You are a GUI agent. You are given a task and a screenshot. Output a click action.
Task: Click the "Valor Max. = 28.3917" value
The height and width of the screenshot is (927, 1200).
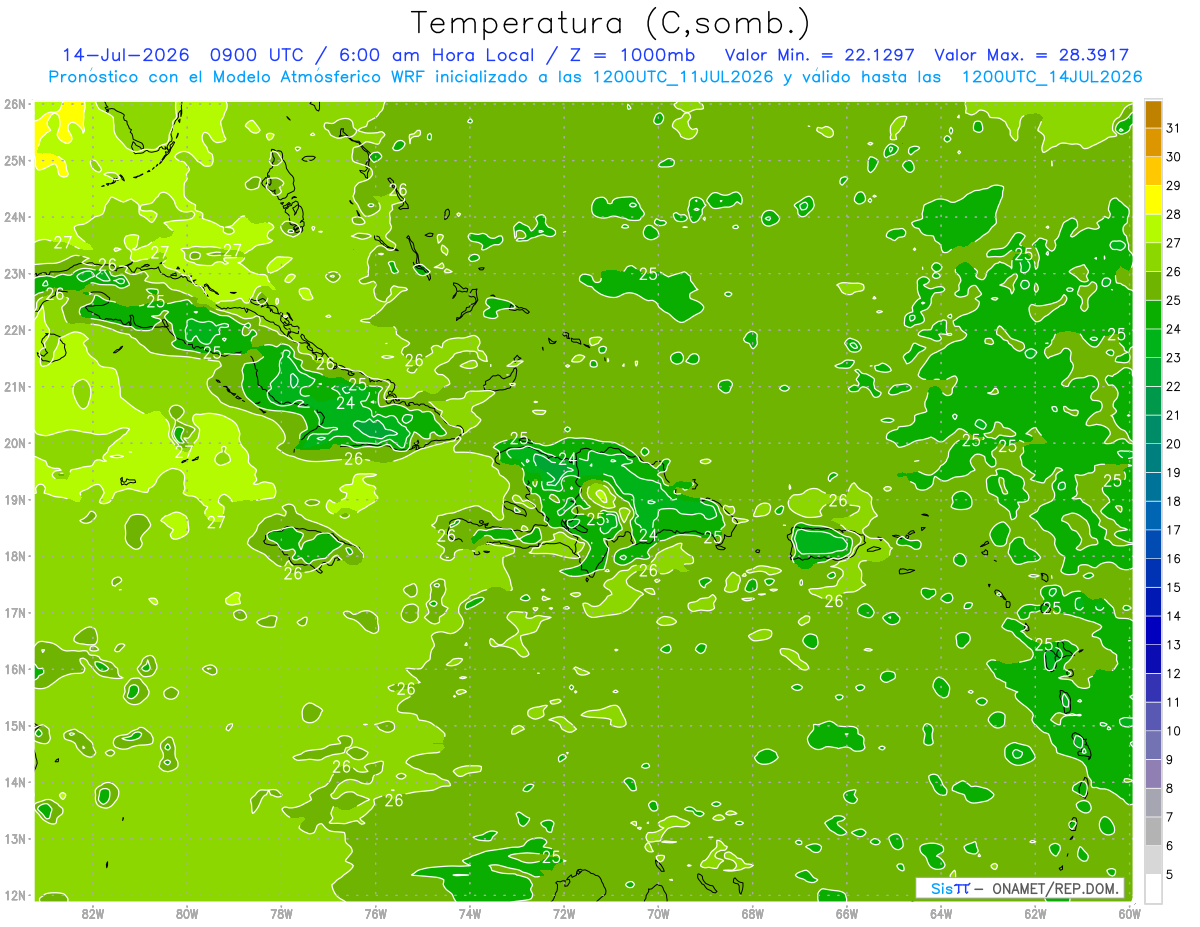[x=1031, y=55]
